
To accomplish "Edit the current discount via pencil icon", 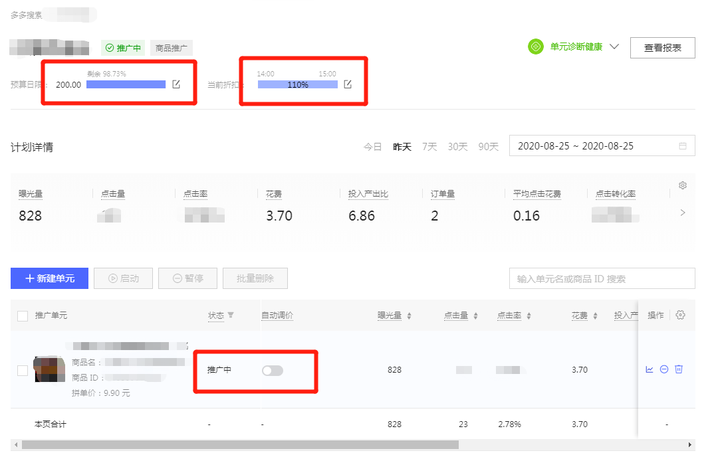I will tap(348, 85).
